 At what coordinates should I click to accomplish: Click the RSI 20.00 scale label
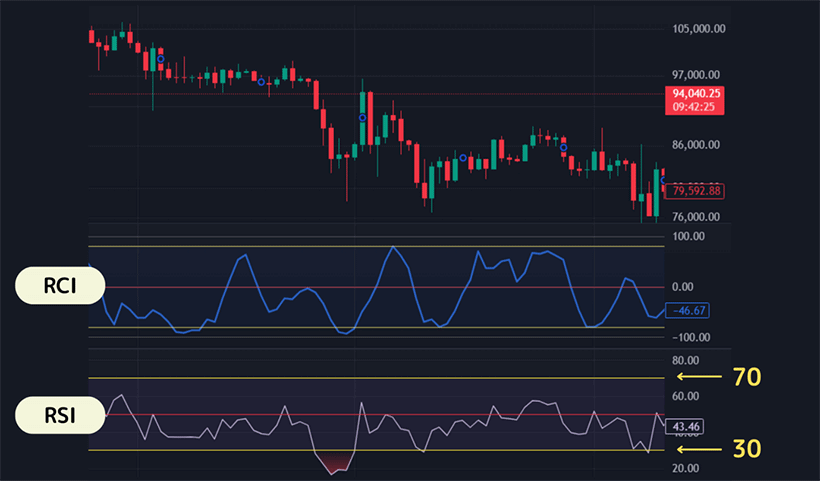click(688, 468)
